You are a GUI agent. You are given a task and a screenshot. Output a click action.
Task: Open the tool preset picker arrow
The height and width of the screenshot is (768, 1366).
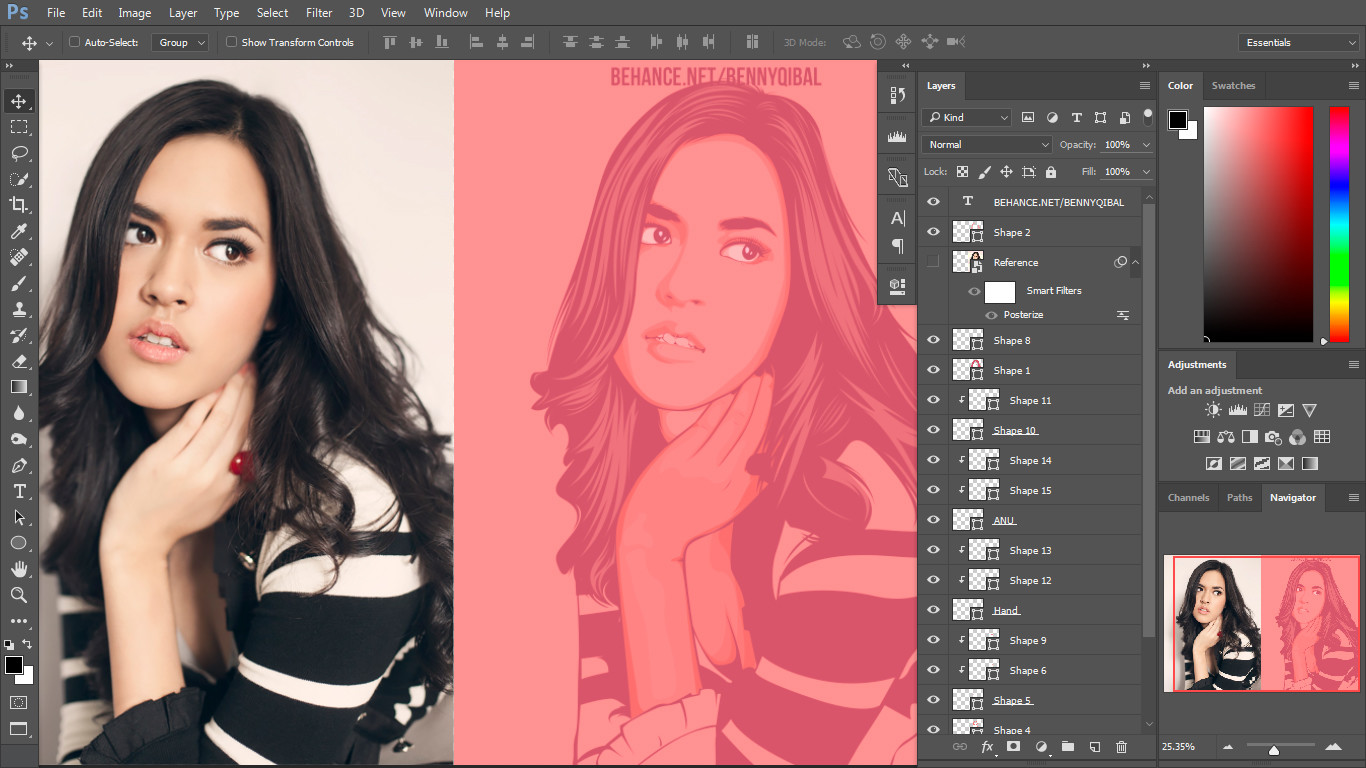[x=49, y=43]
